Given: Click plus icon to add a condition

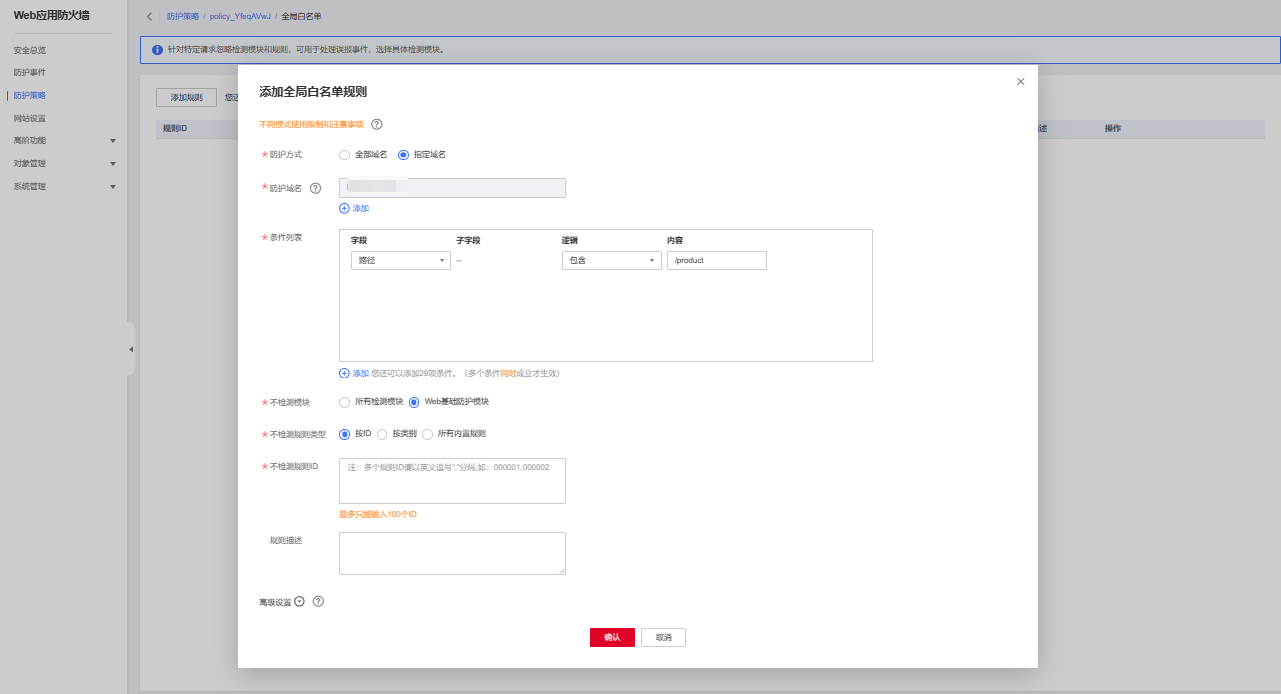Looking at the screenshot, I should [x=344, y=373].
